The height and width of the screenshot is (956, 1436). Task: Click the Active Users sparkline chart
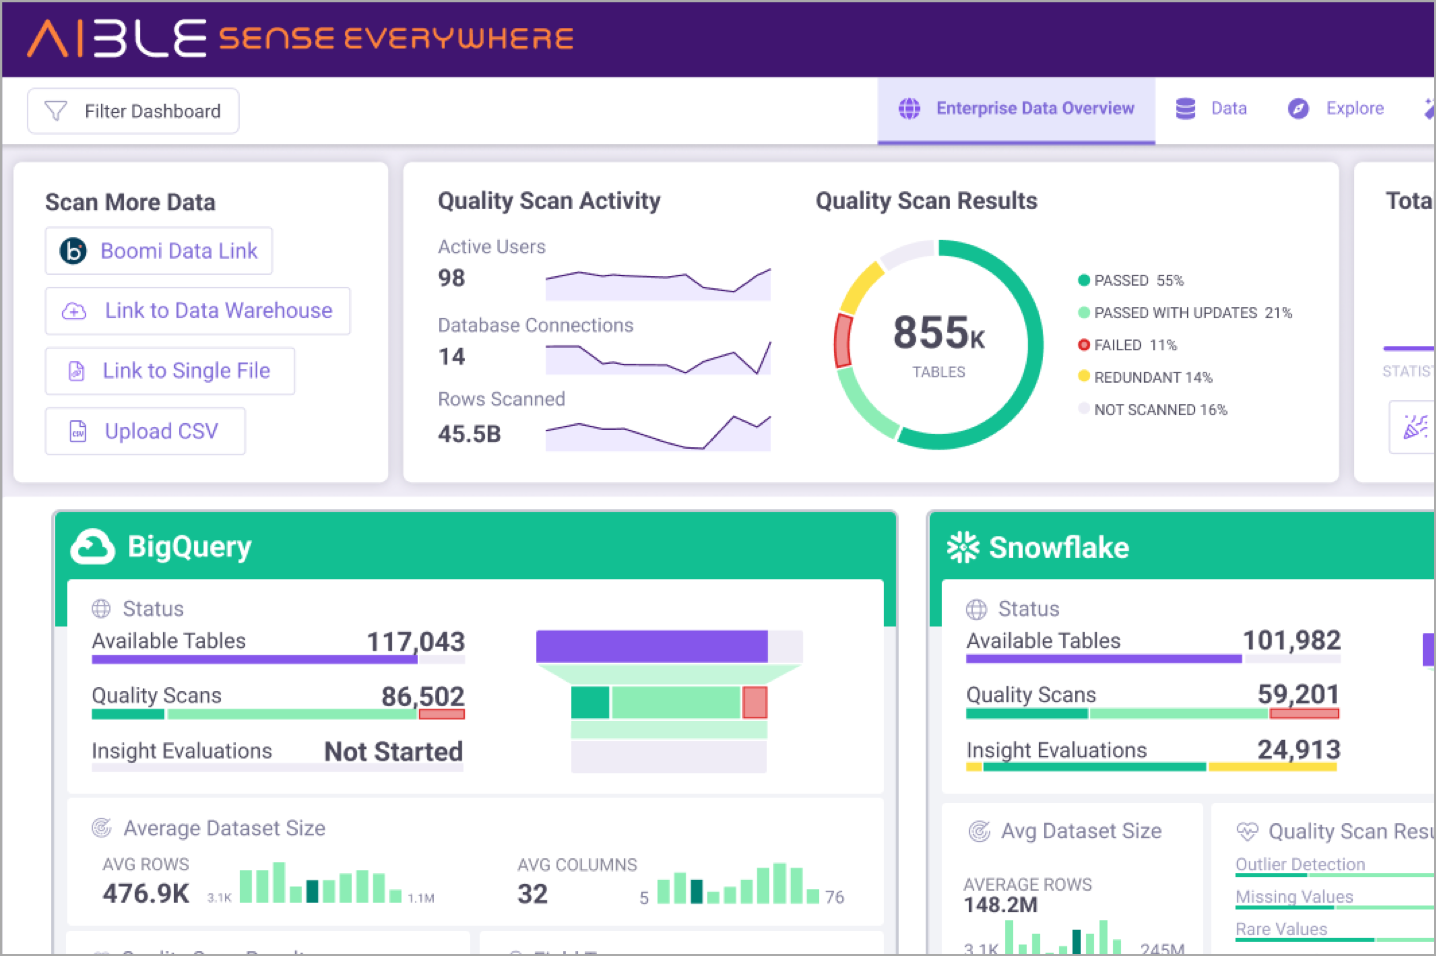pyautogui.click(x=658, y=284)
